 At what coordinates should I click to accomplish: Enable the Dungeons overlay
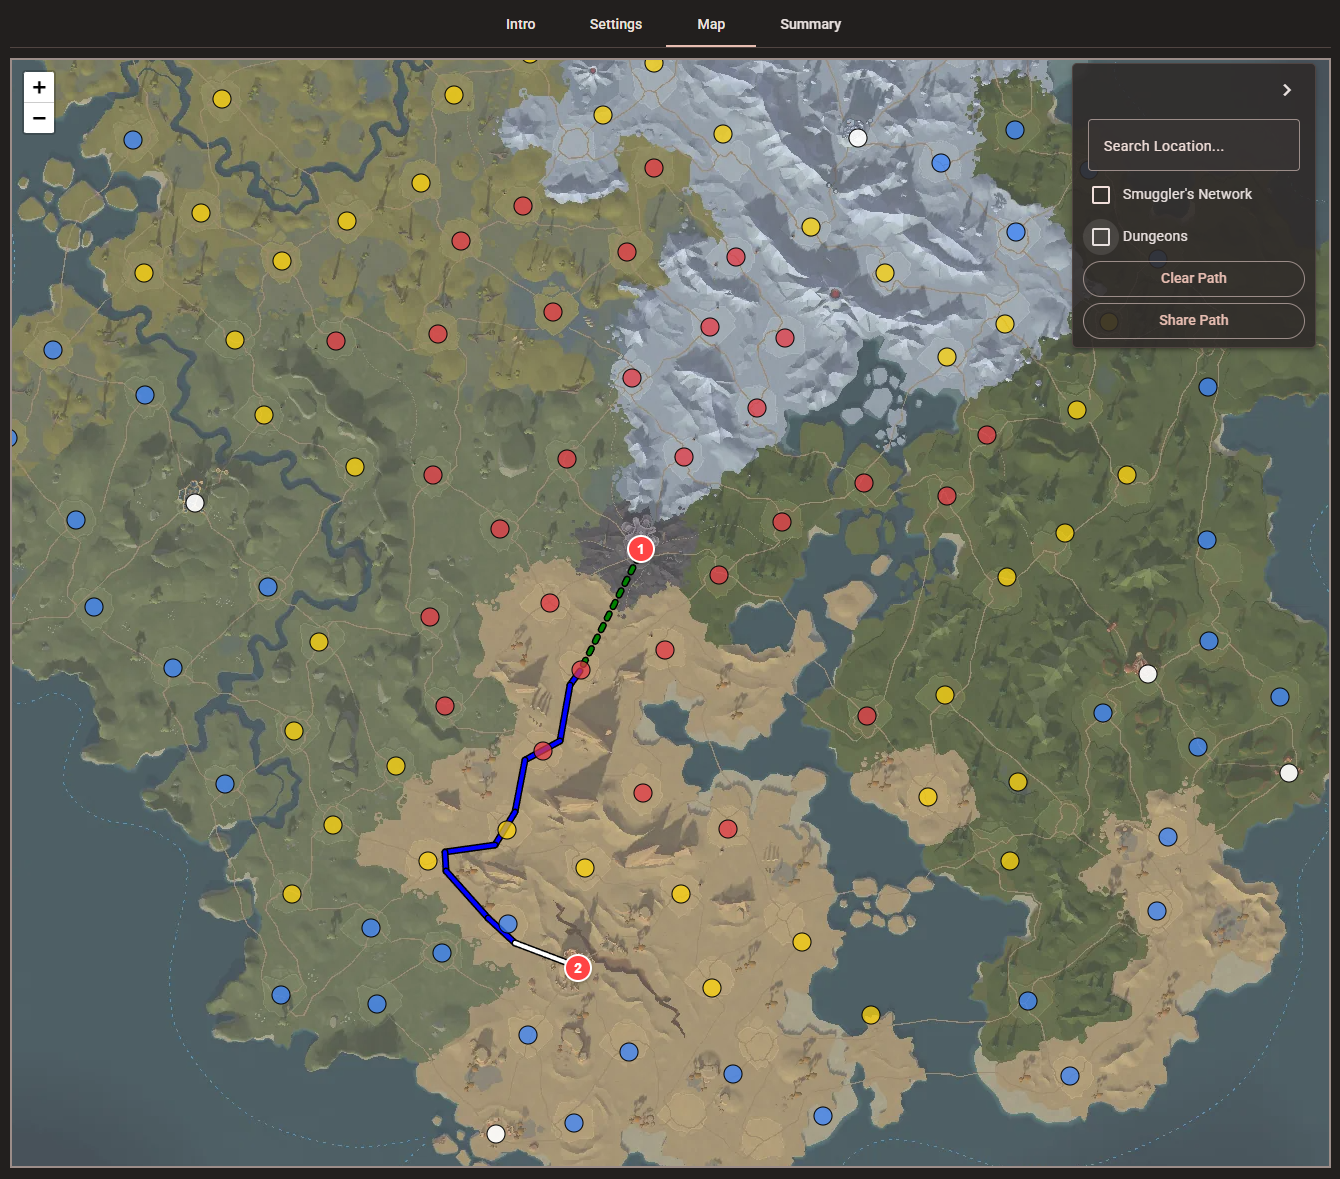1101,236
